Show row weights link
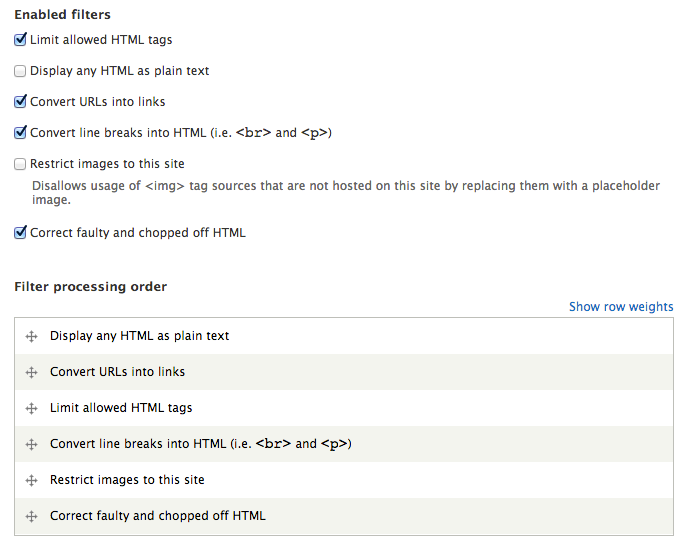Viewport: 688px width, 547px height. tap(621, 307)
